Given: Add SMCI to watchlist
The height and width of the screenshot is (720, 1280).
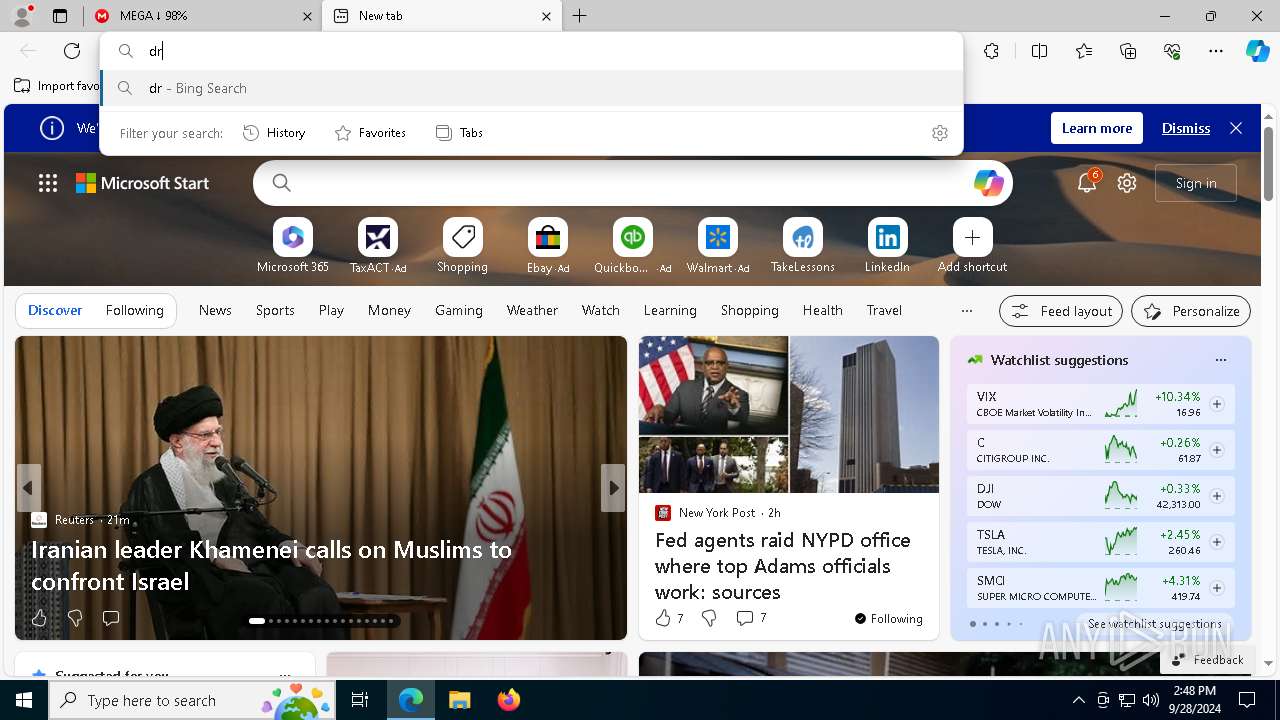Looking at the screenshot, I should coord(1217,588).
